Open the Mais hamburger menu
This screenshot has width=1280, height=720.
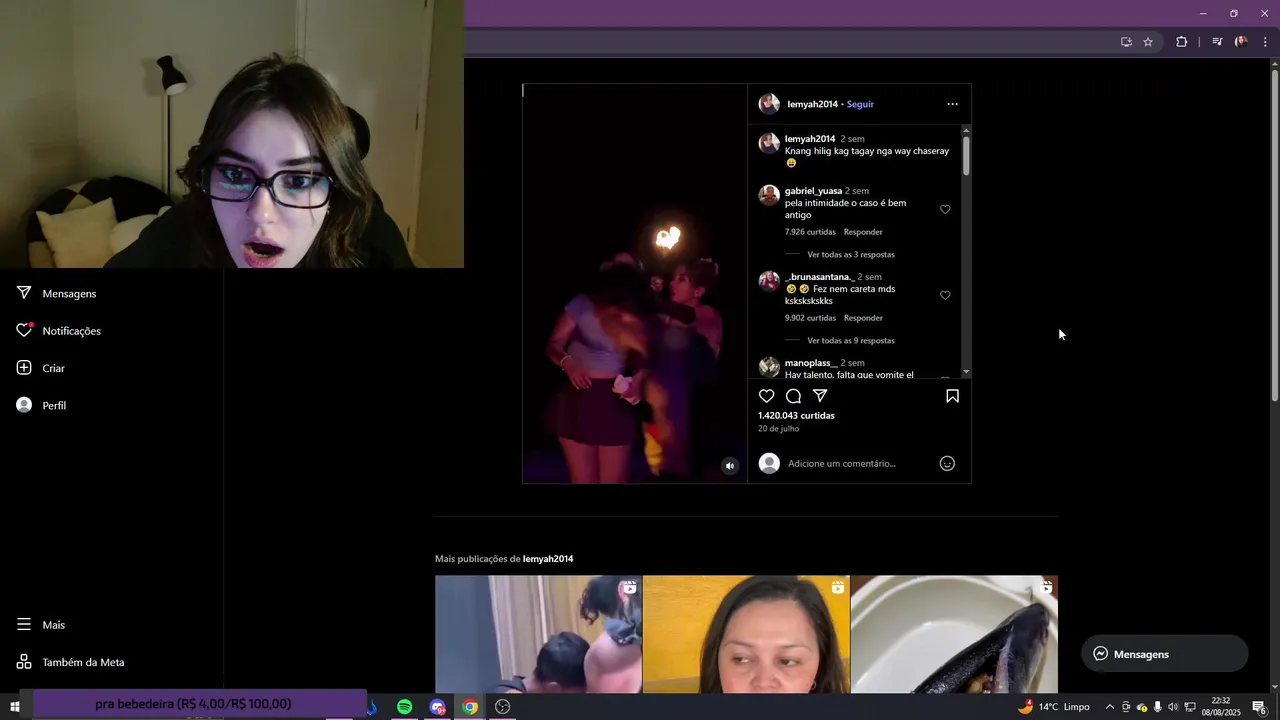tap(40, 624)
